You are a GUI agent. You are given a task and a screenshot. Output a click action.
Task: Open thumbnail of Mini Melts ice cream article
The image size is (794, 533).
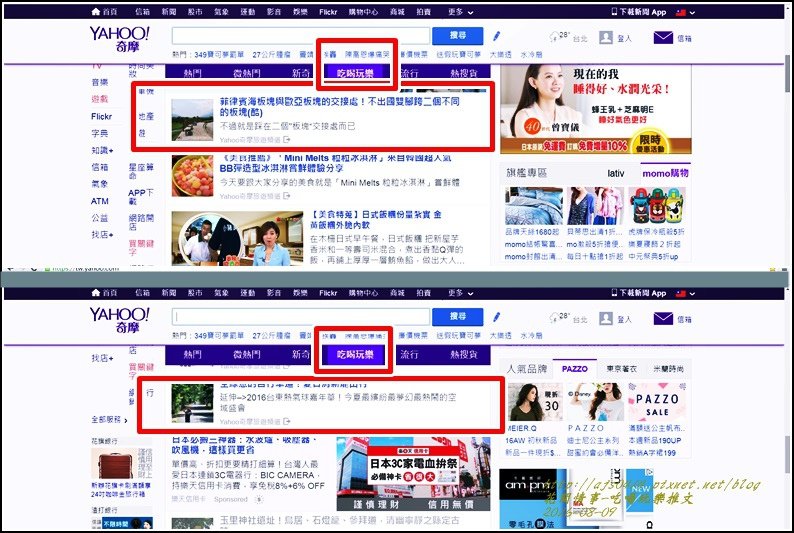[x=192, y=176]
